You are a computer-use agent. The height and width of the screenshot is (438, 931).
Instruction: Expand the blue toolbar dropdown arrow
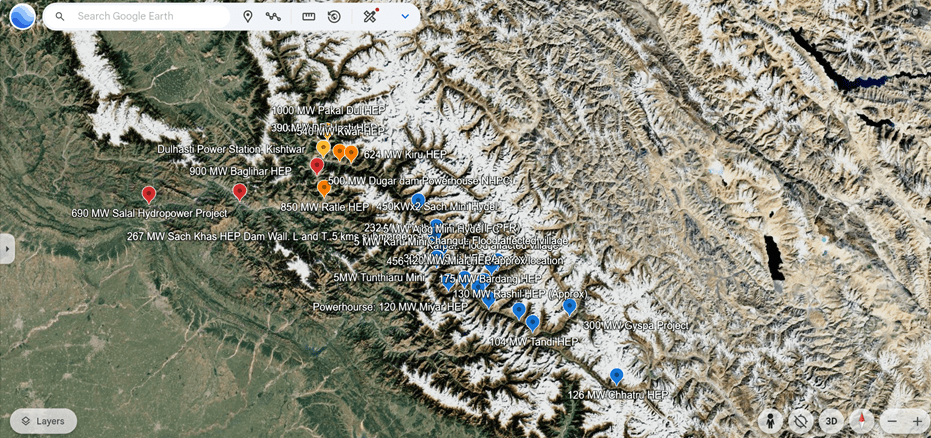pyautogui.click(x=405, y=17)
